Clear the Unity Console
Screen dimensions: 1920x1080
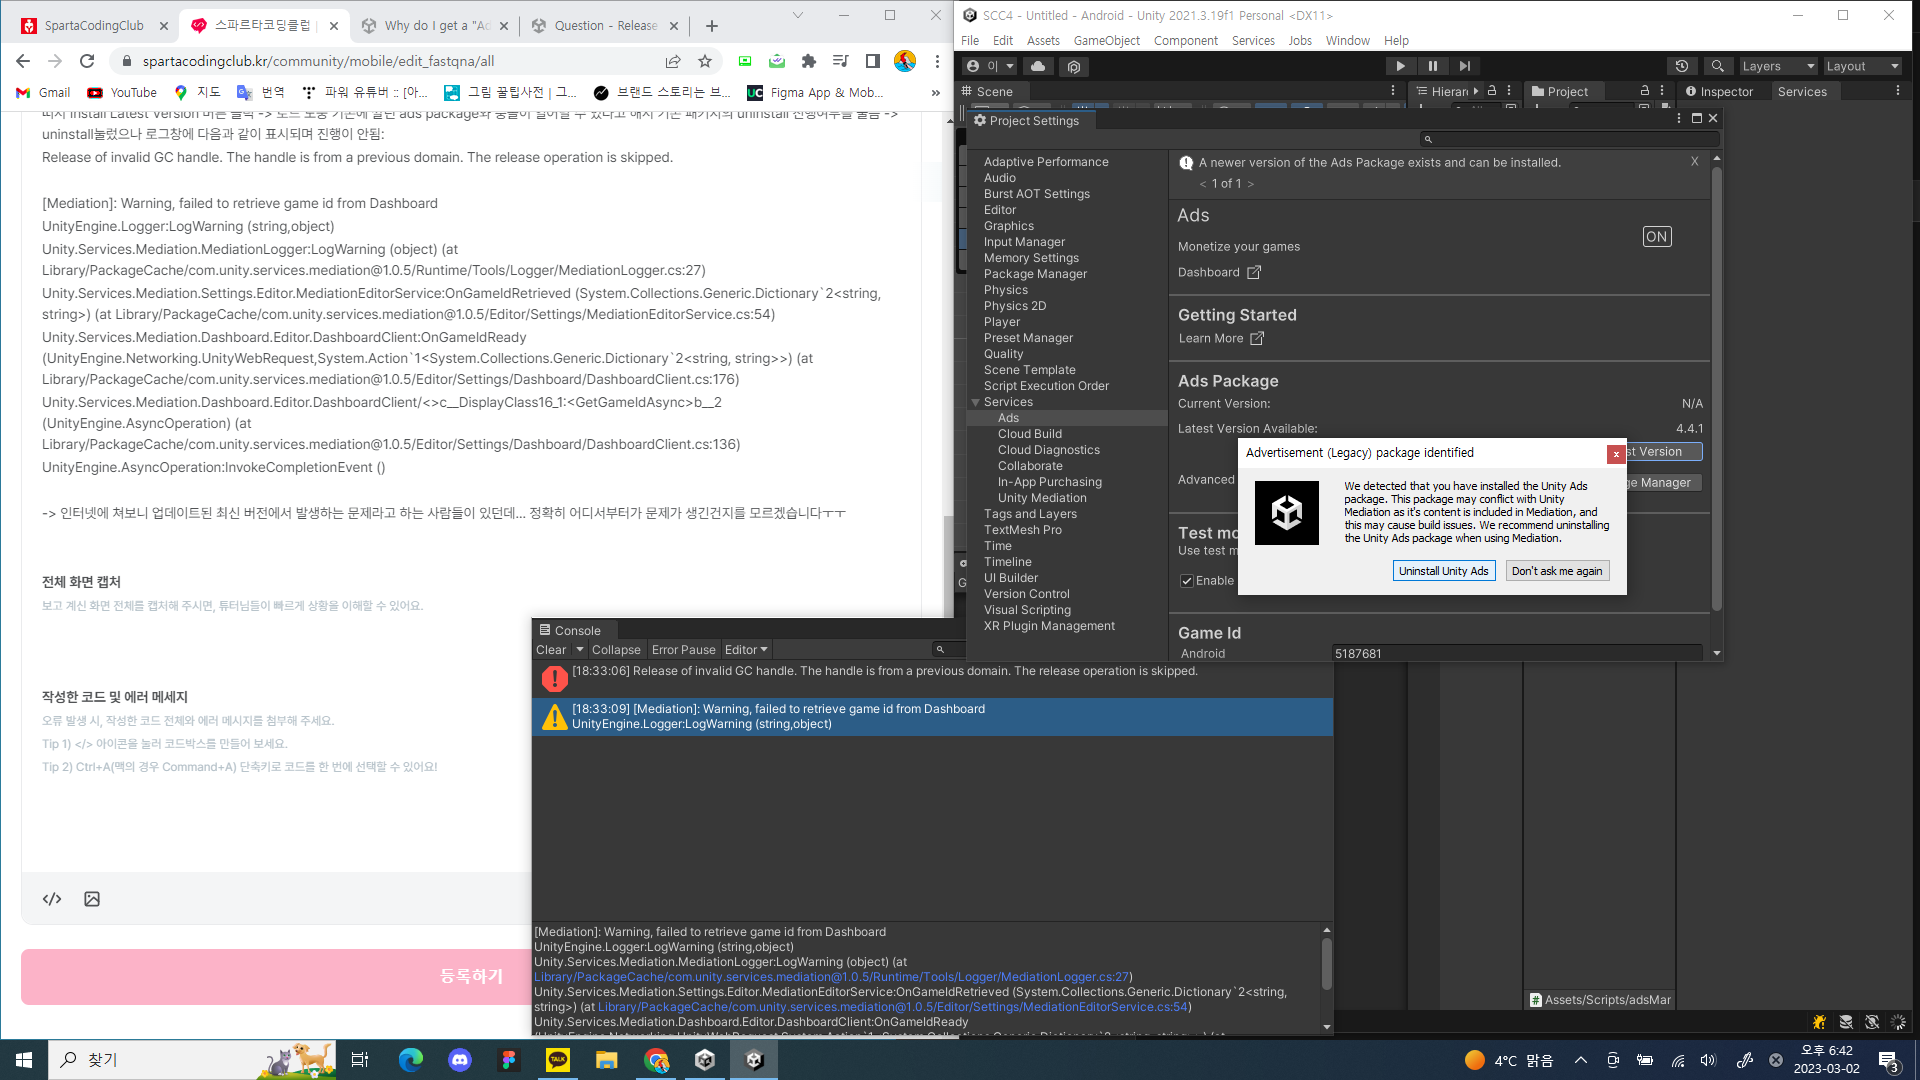pos(551,650)
